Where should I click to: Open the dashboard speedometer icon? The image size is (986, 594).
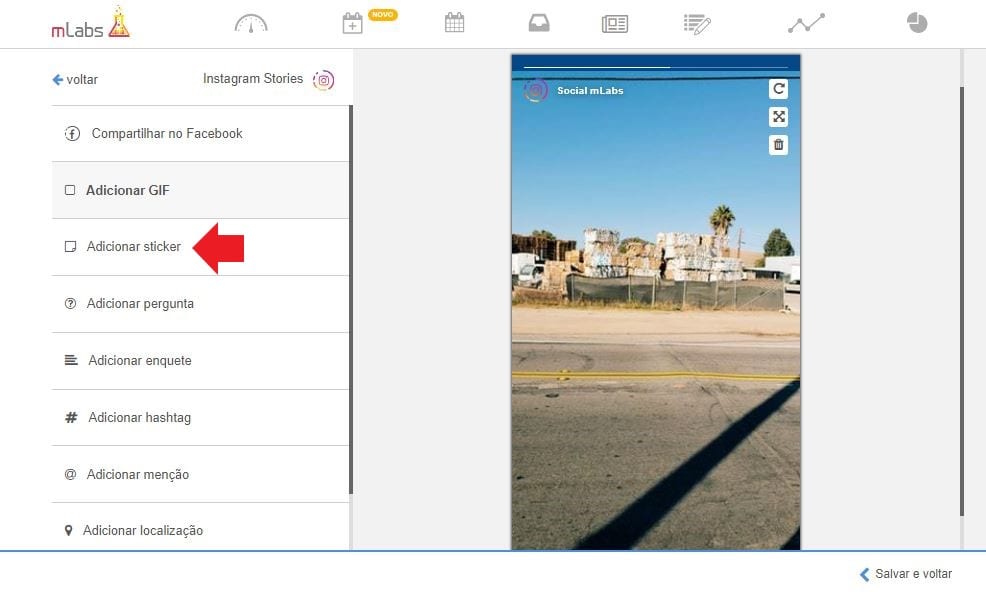(x=251, y=24)
